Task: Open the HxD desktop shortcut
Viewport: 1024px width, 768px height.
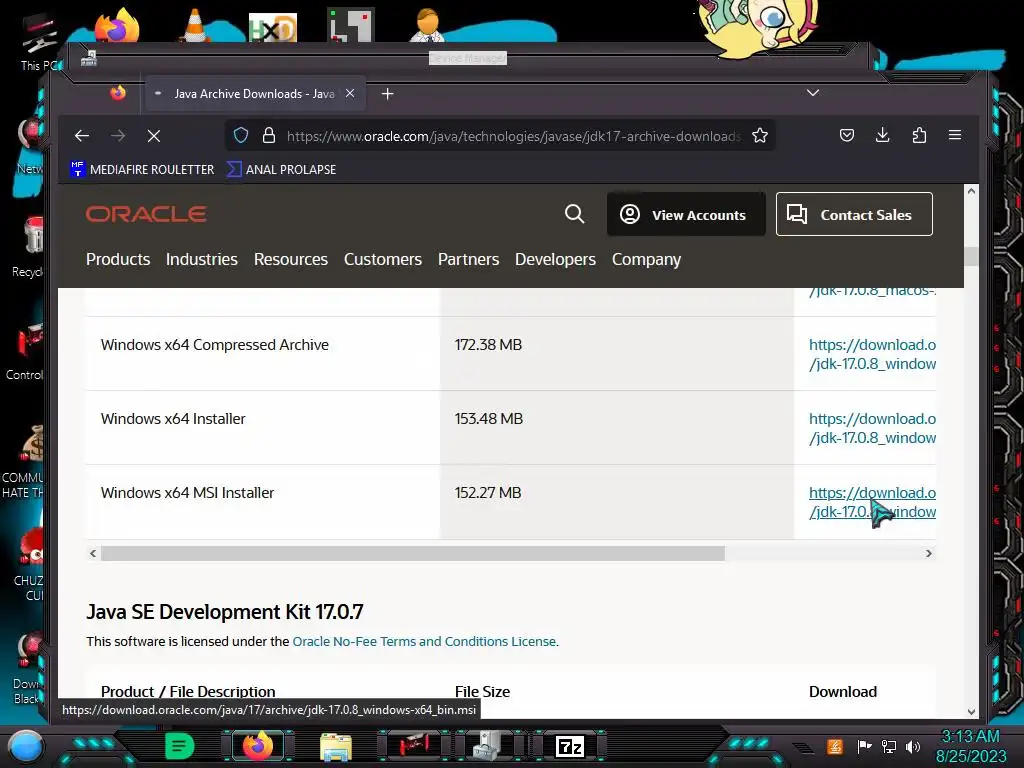Action: (273, 27)
